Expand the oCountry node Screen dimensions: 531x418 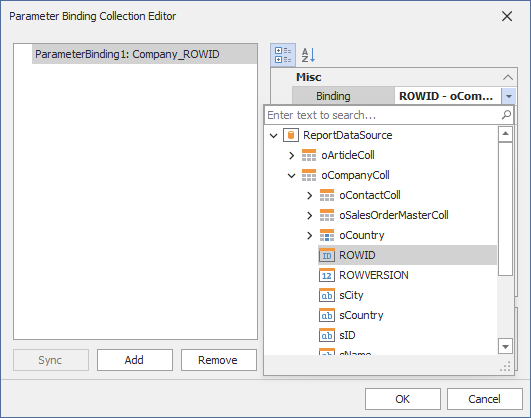coord(310,235)
